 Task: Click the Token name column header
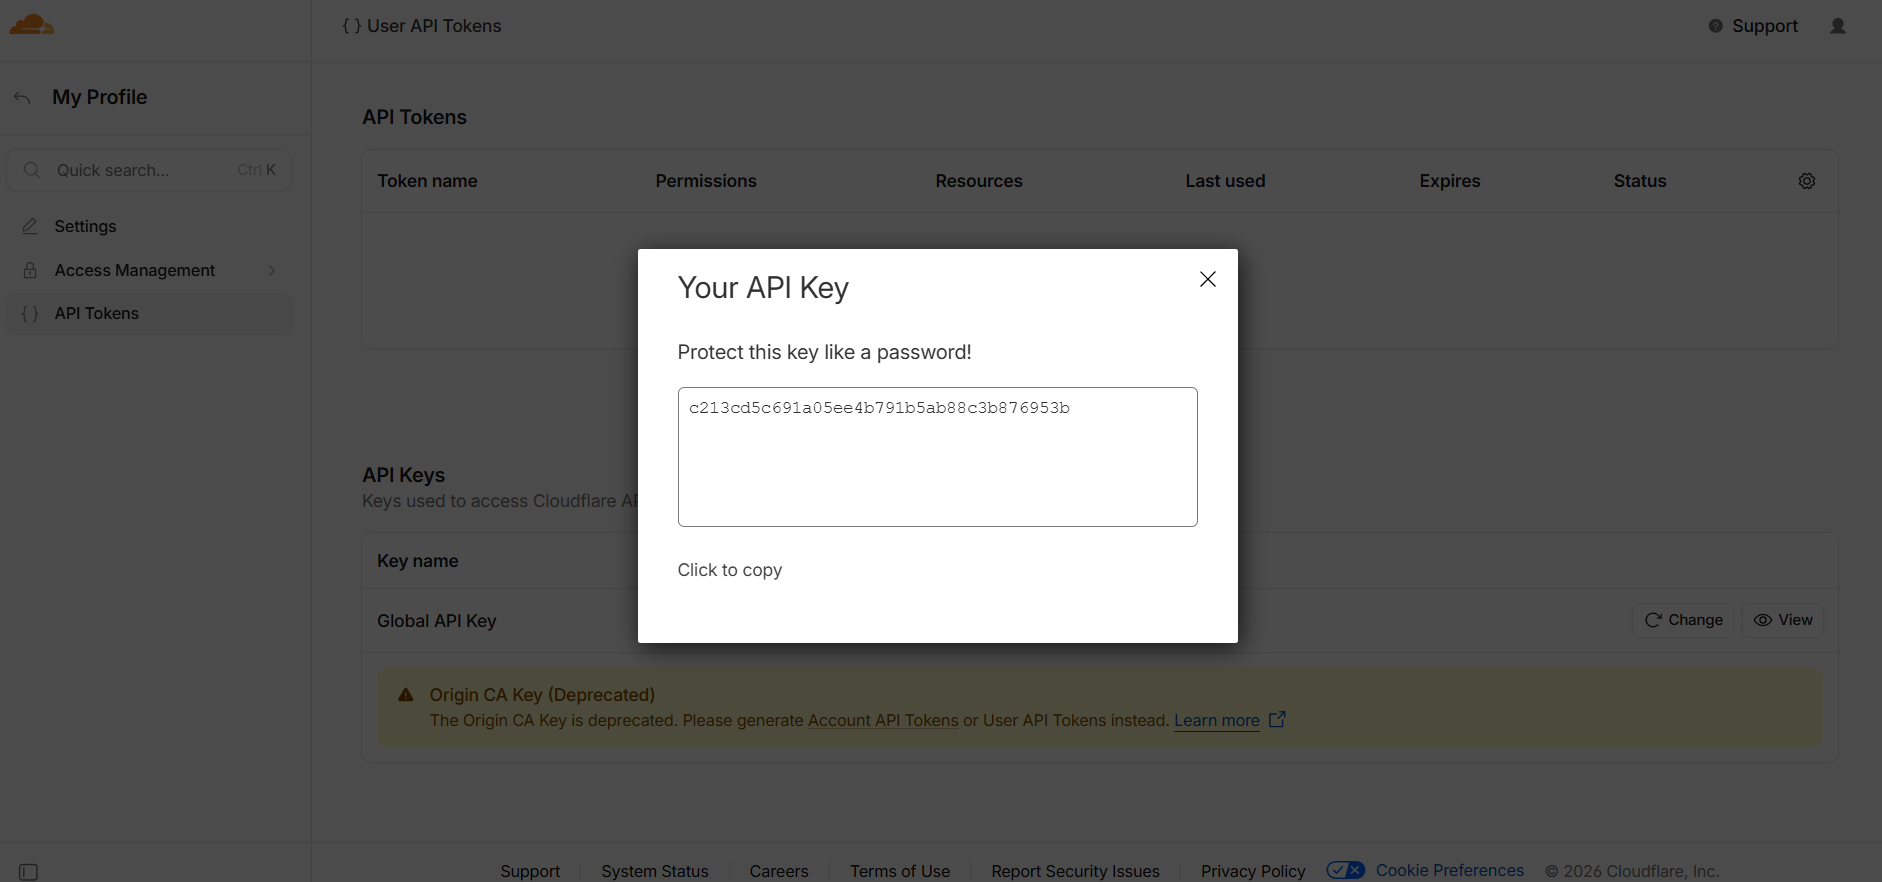point(427,181)
